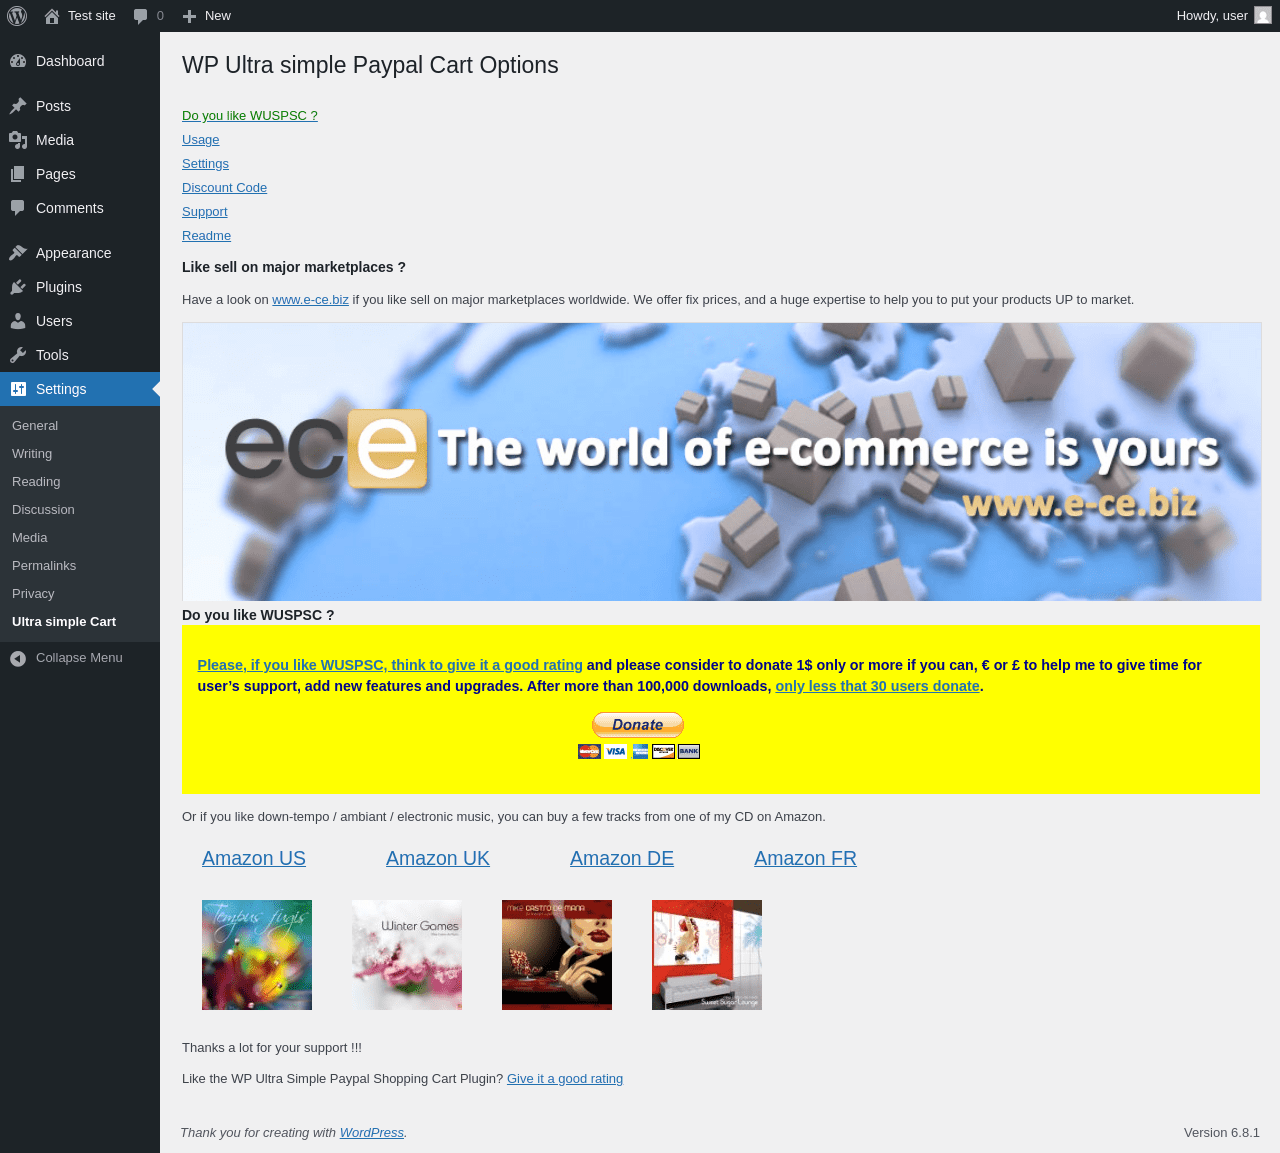This screenshot has width=1280, height=1153.
Task: Open the Amazon US link
Action: pos(254,858)
